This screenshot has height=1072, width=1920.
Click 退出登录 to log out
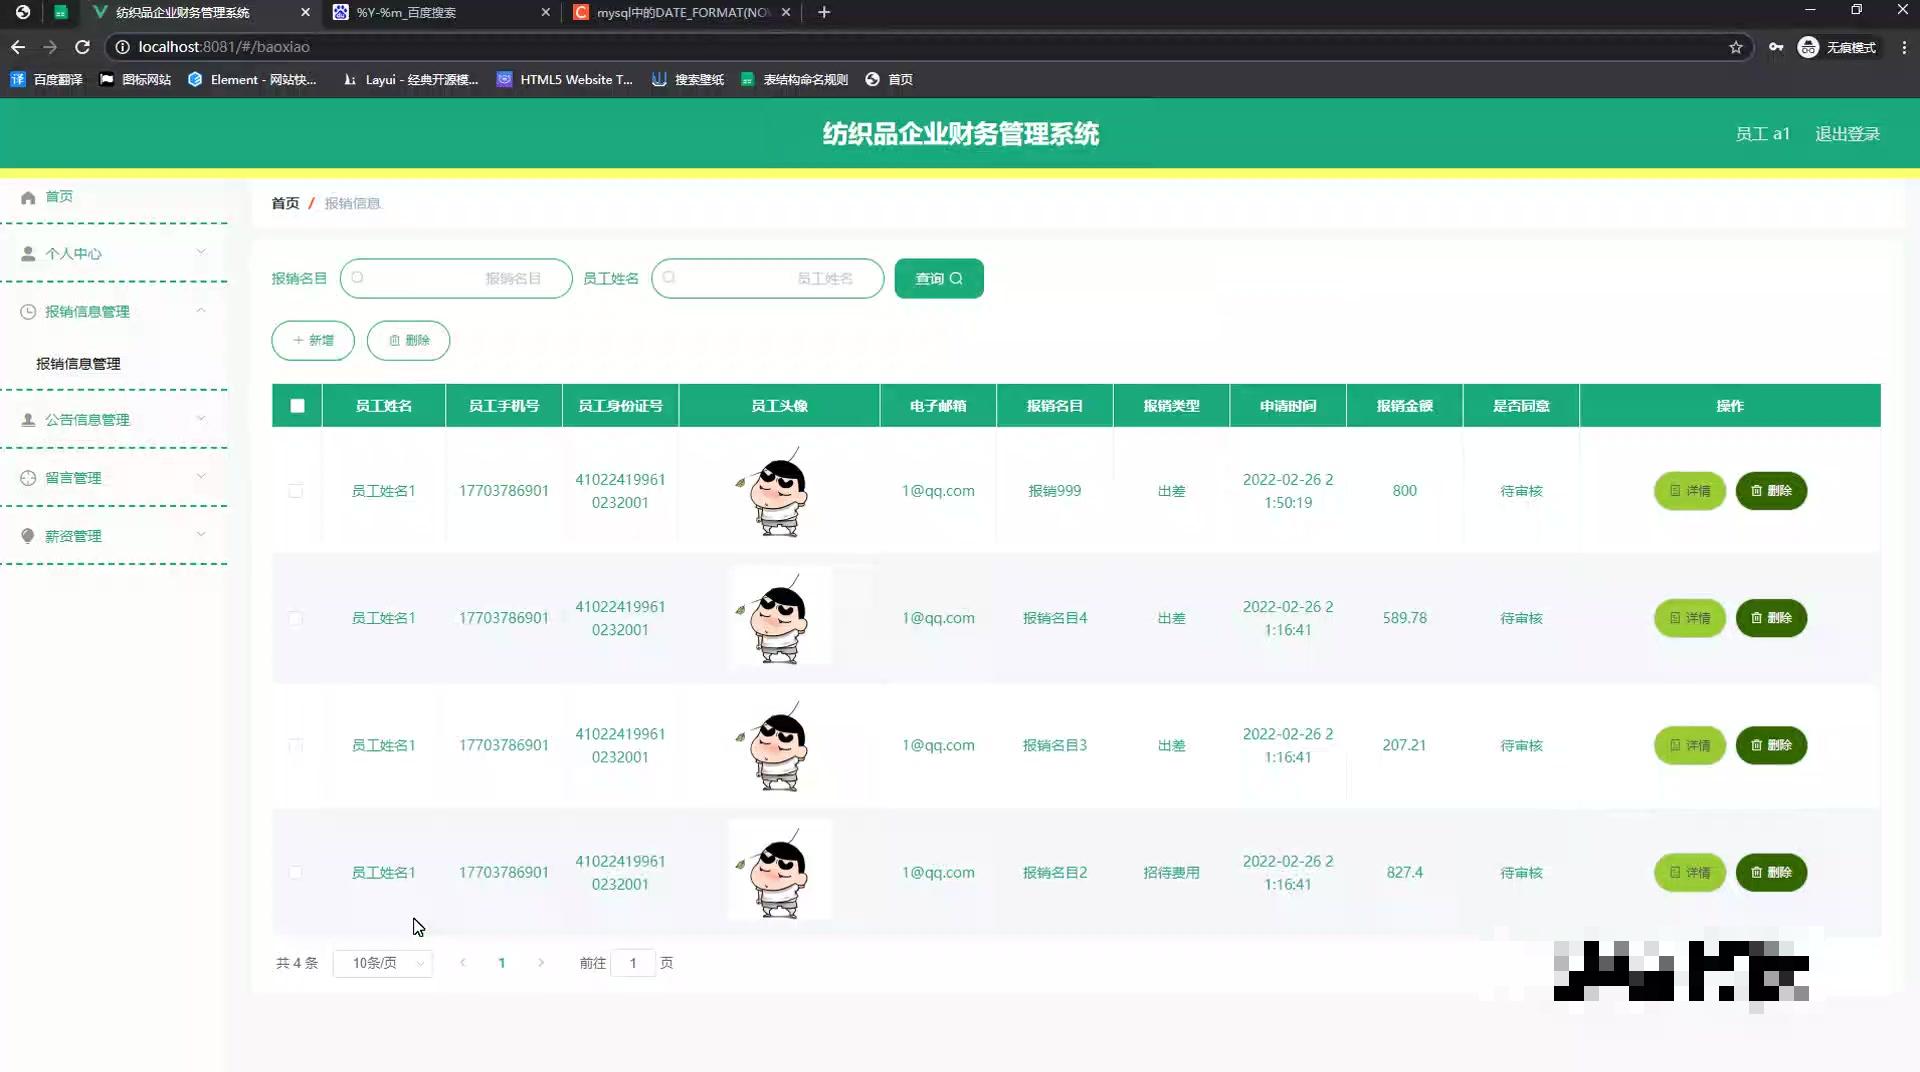[1847, 134]
